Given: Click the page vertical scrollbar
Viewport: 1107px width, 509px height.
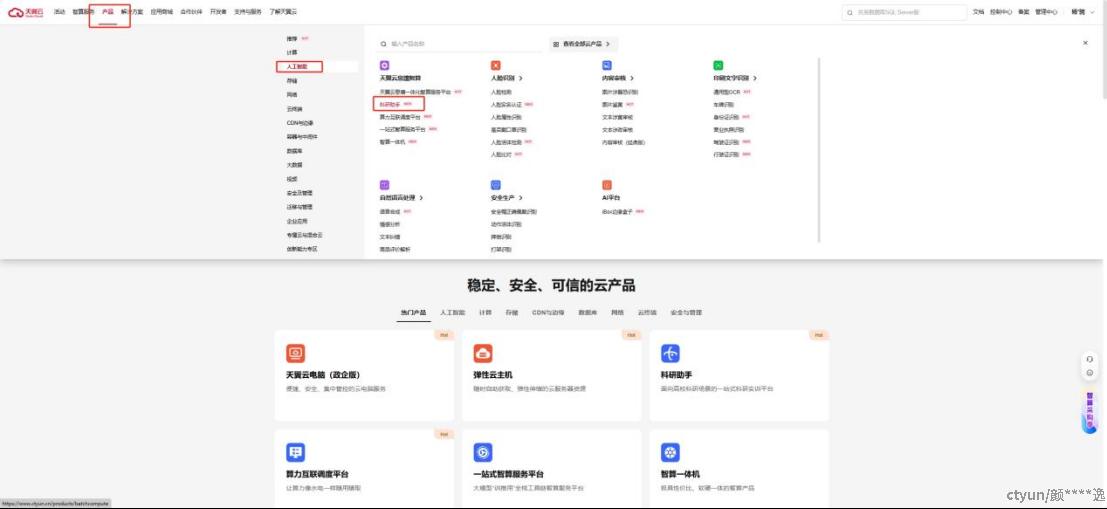Looking at the screenshot, I should point(1103,49).
